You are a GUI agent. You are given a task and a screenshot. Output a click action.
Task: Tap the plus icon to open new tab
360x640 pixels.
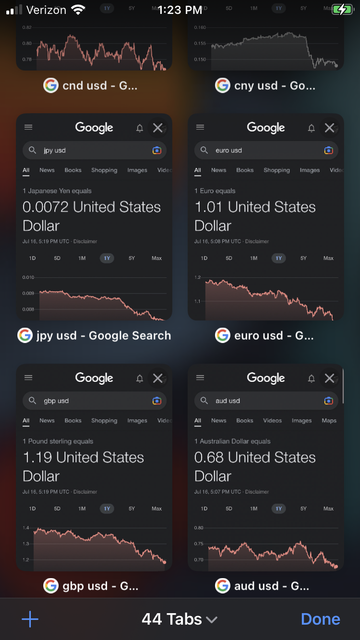[30, 619]
